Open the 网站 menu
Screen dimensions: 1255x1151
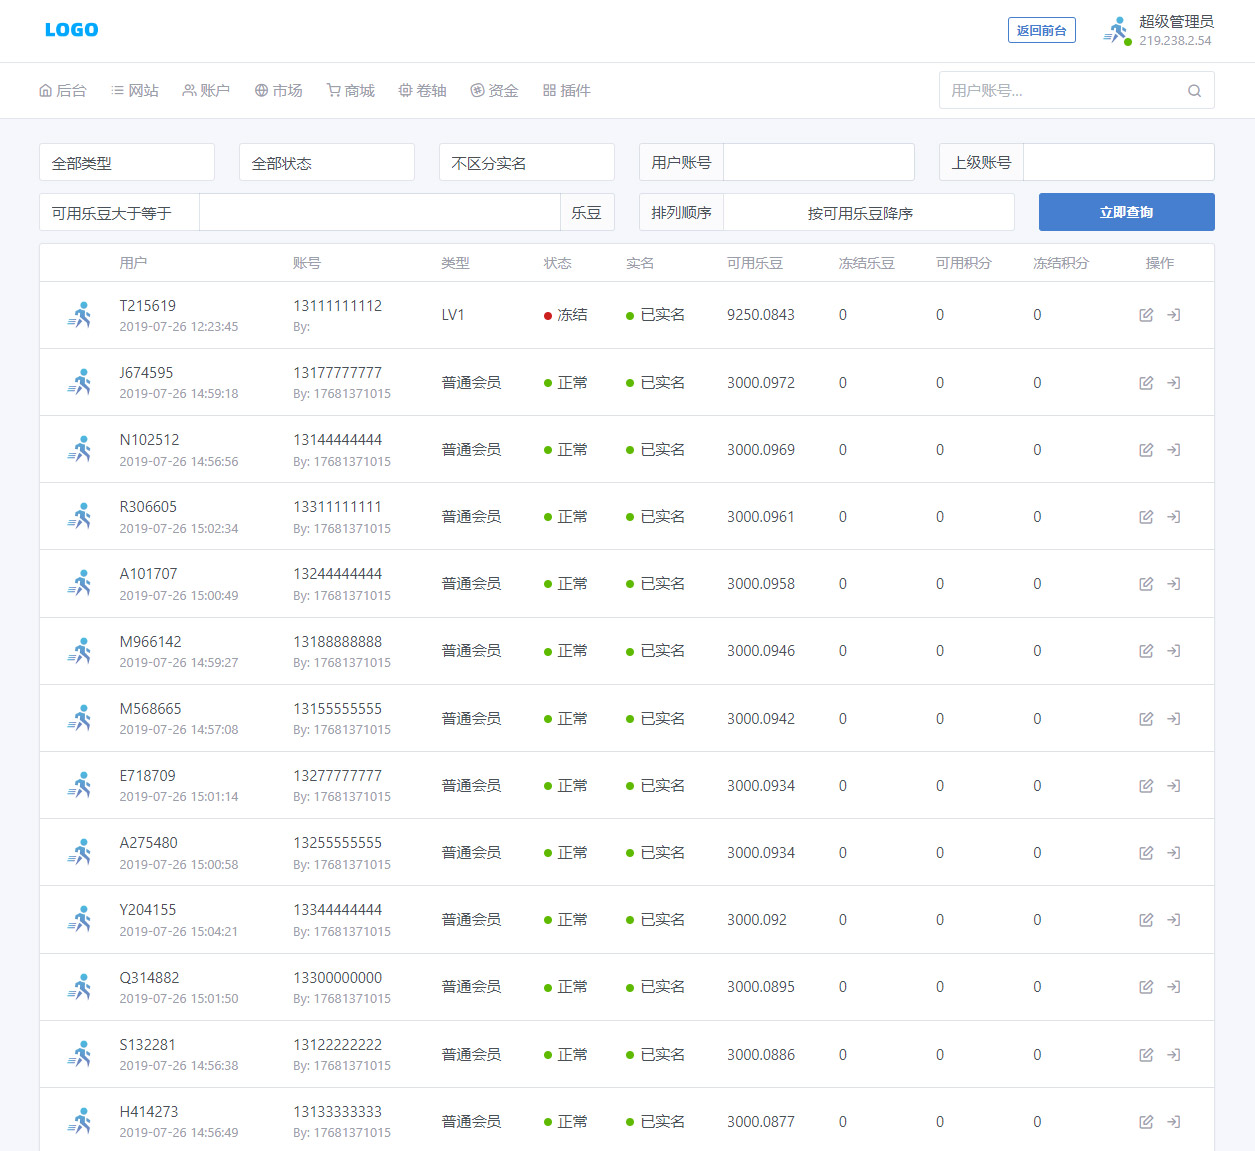pos(135,91)
